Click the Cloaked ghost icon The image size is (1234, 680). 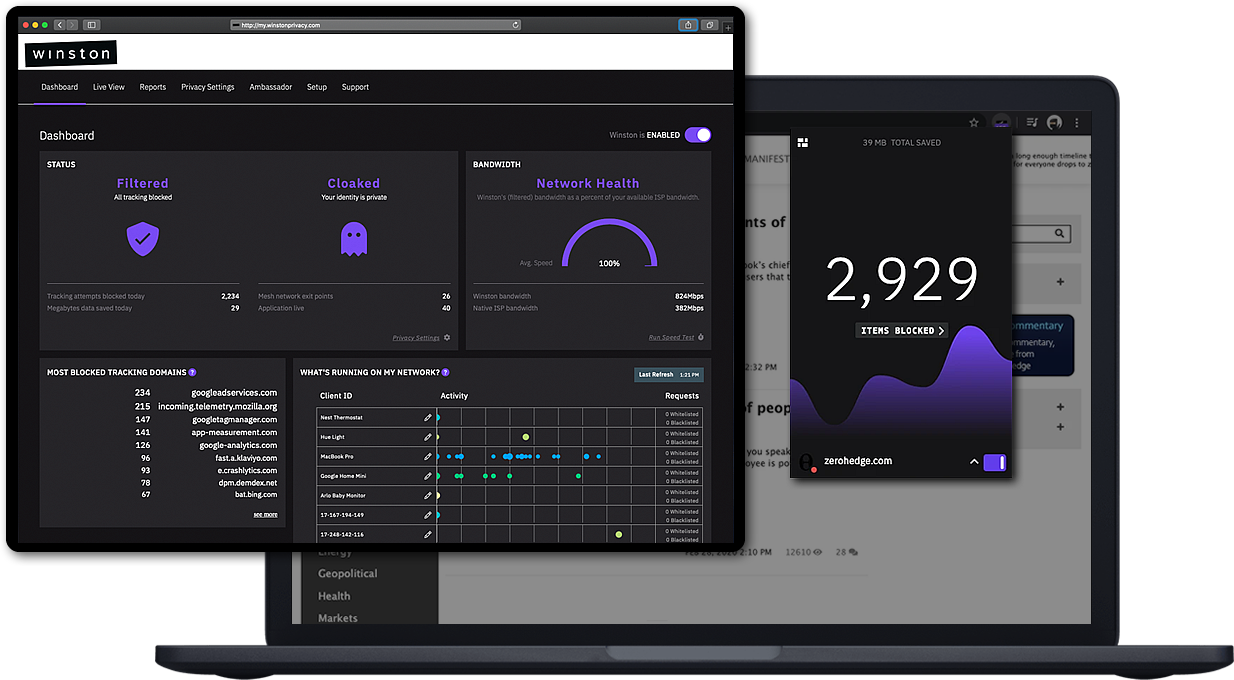pos(353,239)
